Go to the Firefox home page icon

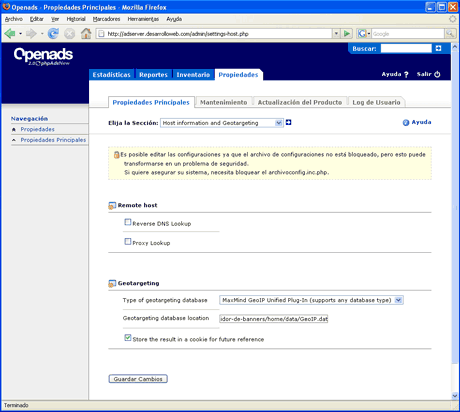click(86, 34)
